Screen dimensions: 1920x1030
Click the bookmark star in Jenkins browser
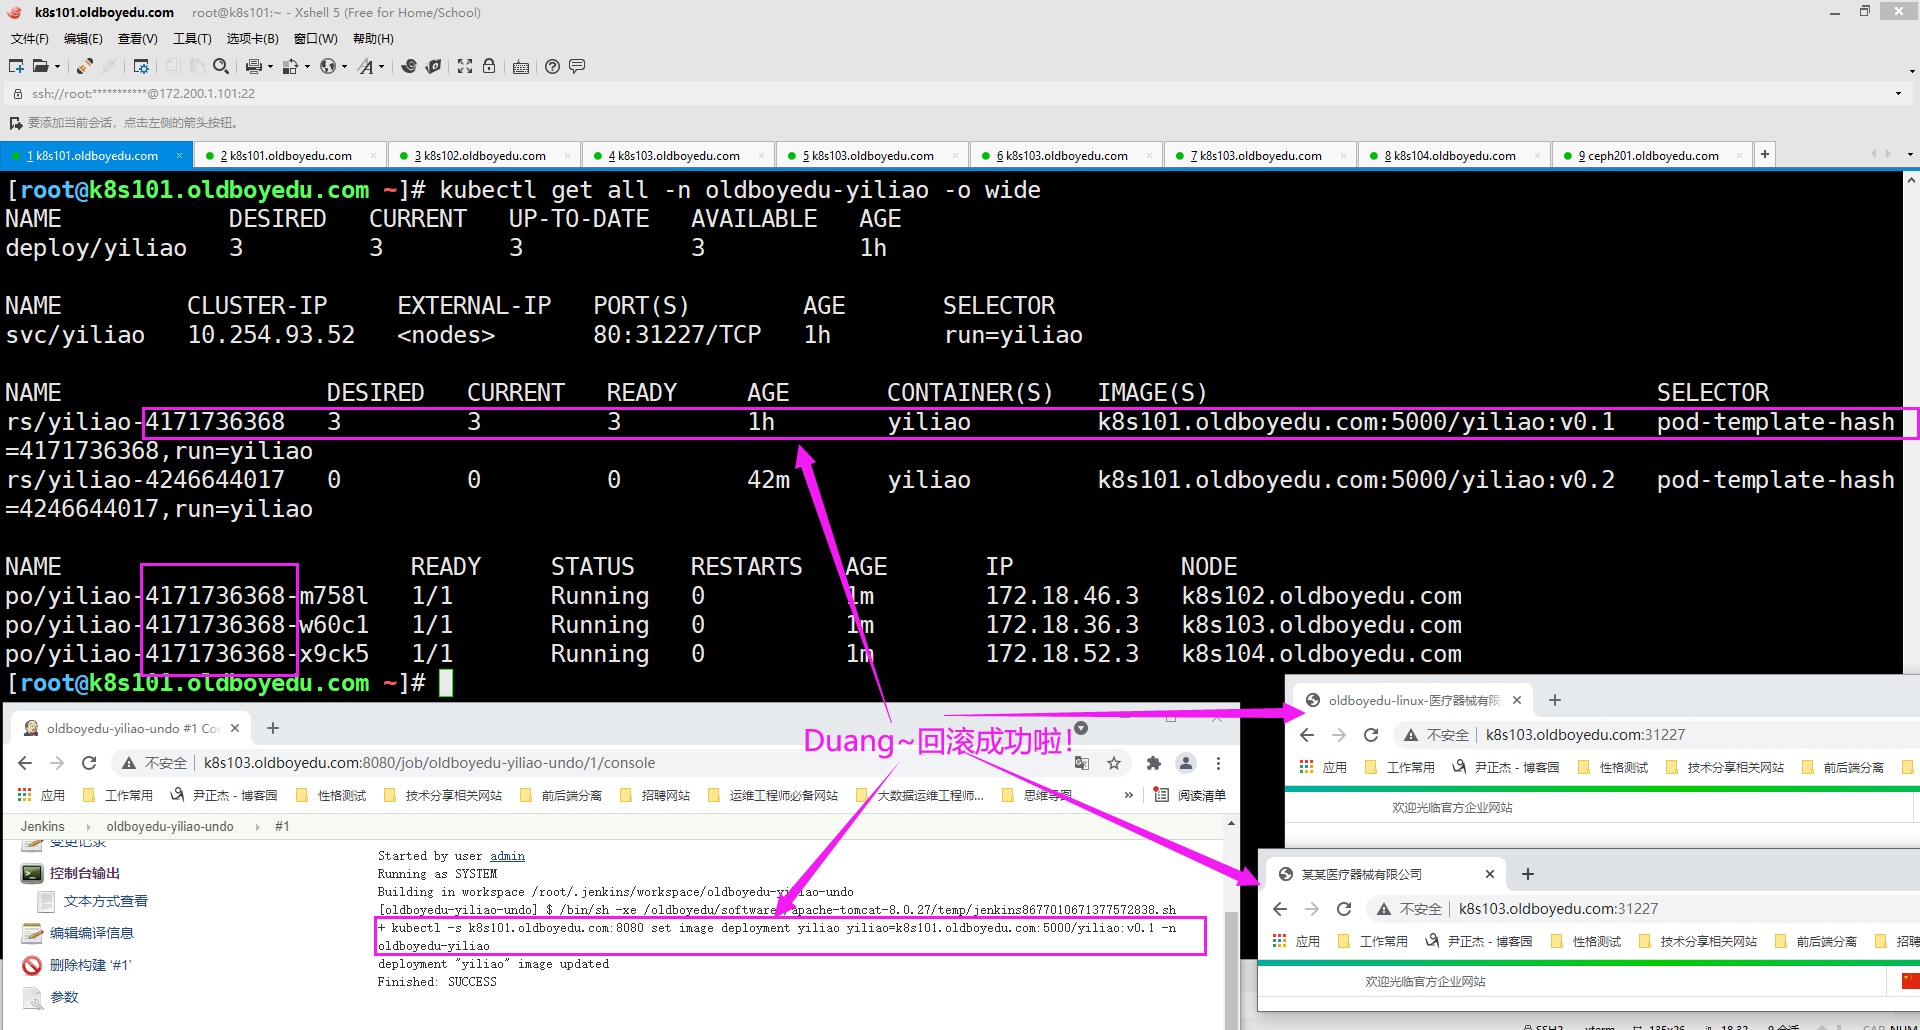click(1114, 763)
